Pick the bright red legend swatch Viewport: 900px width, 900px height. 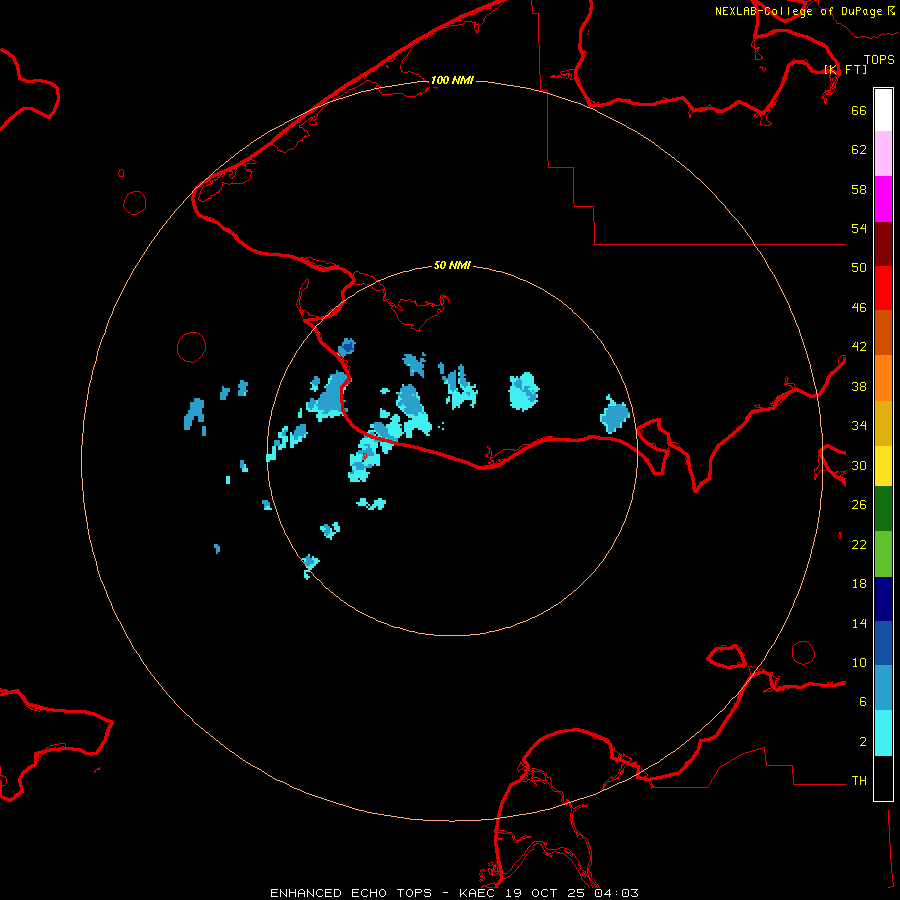(x=883, y=288)
